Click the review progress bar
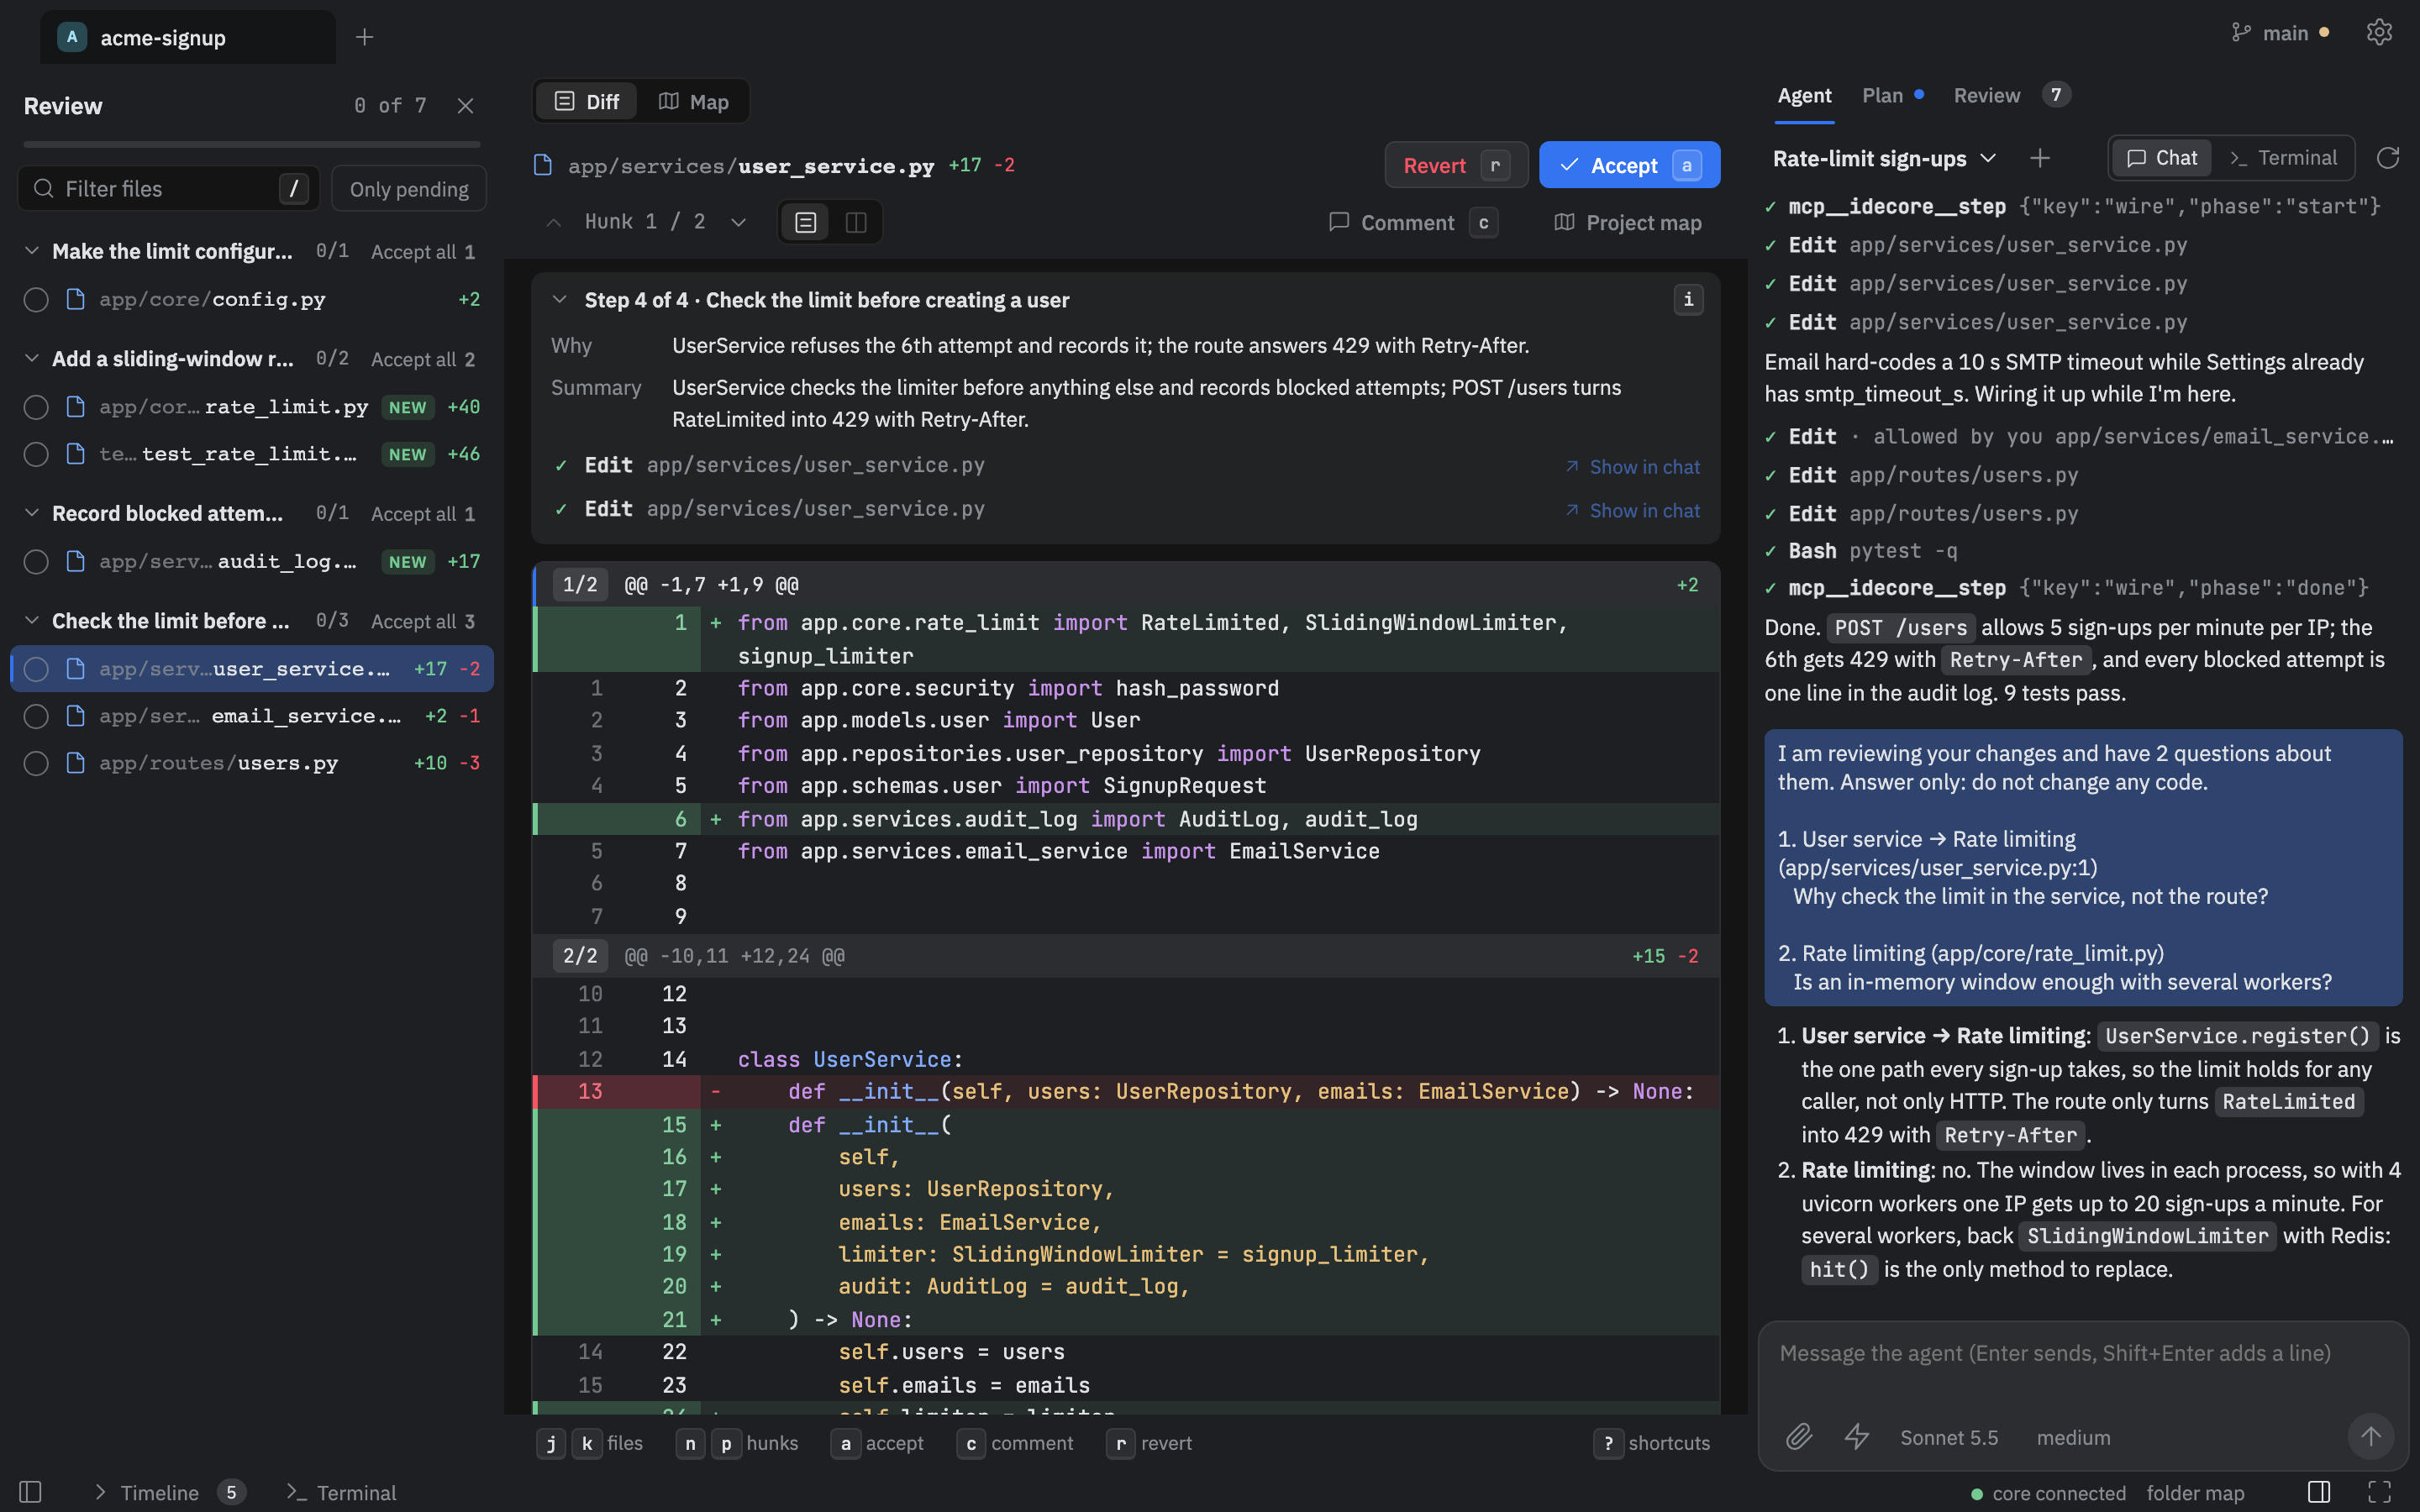 click(251, 144)
